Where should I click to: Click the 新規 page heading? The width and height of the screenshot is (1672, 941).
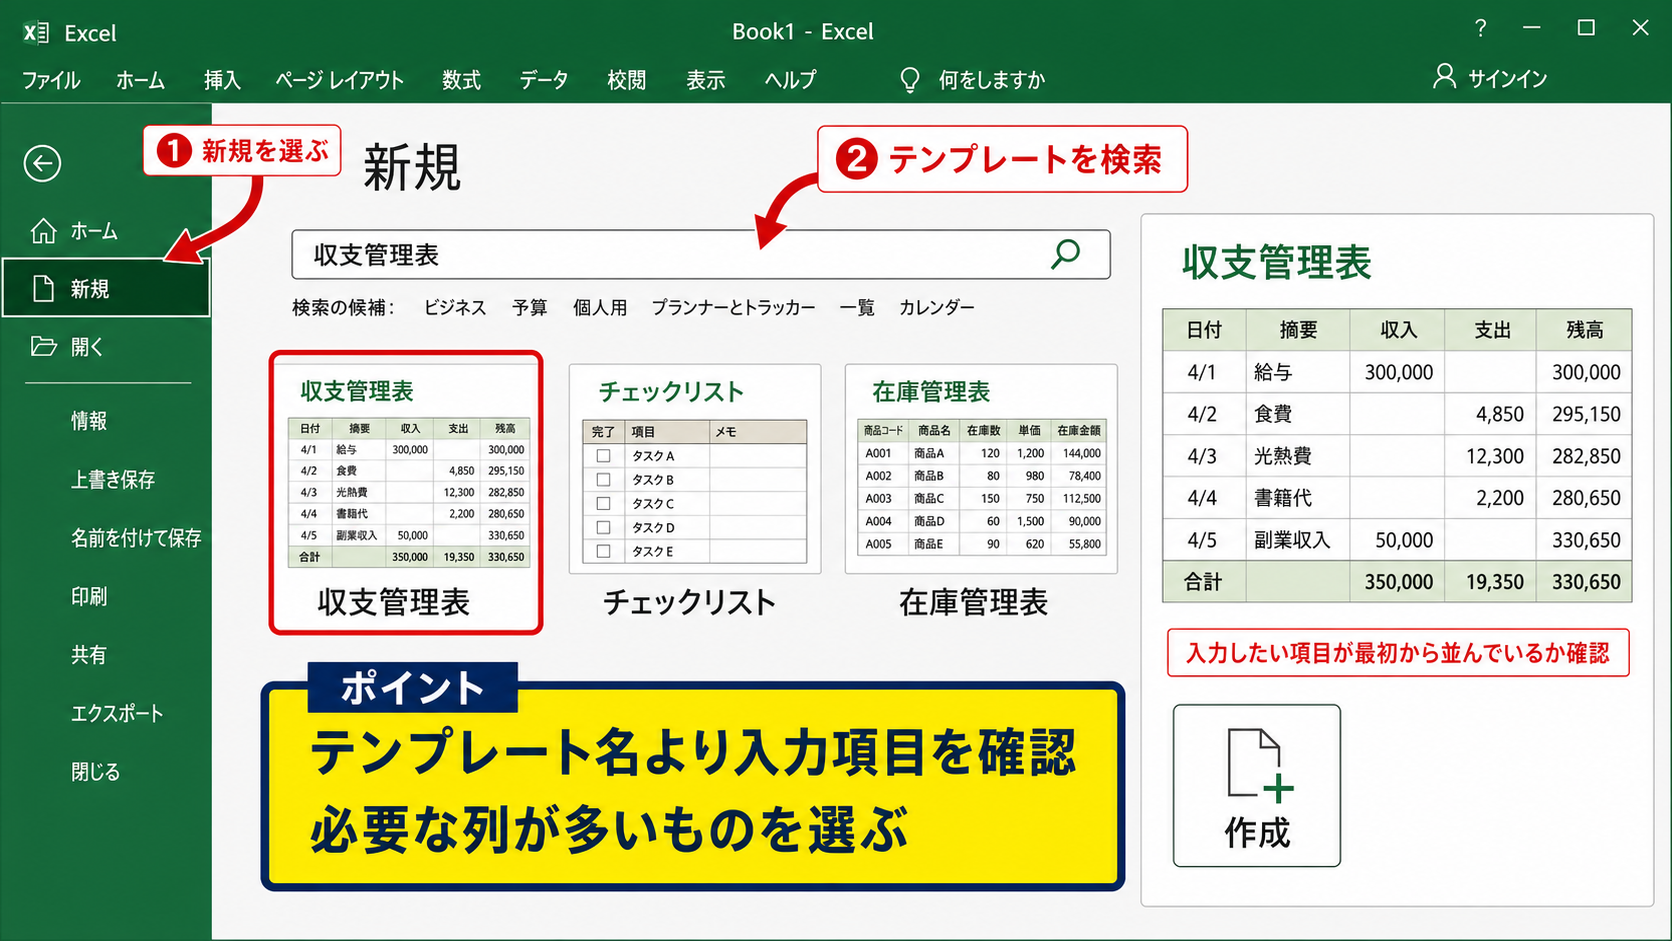coord(412,167)
